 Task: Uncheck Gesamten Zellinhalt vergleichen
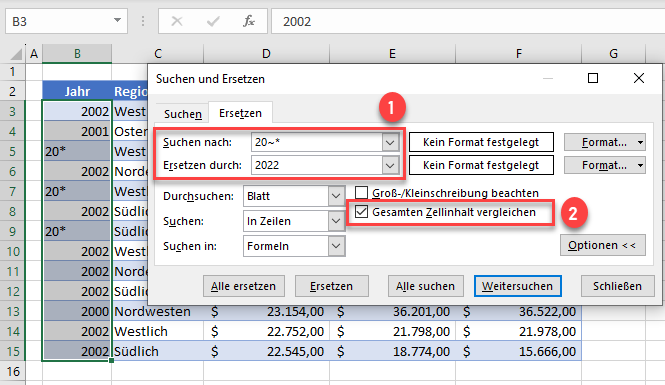tap(361, 212)
